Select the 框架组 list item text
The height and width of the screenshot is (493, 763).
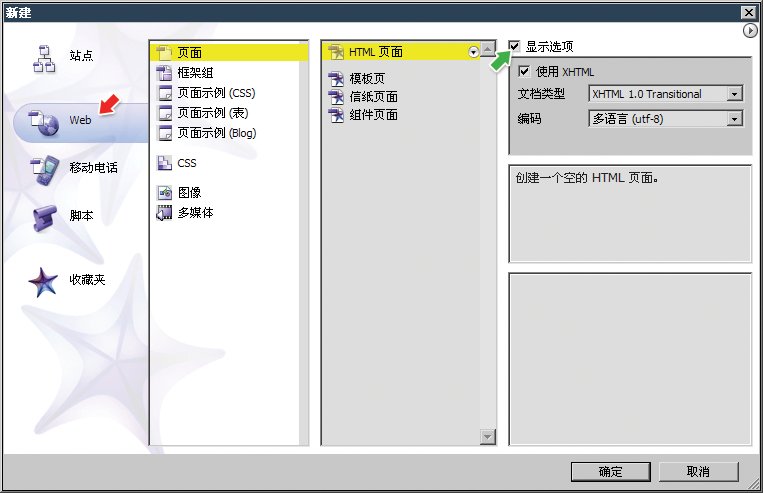click(x=195, y=73)
